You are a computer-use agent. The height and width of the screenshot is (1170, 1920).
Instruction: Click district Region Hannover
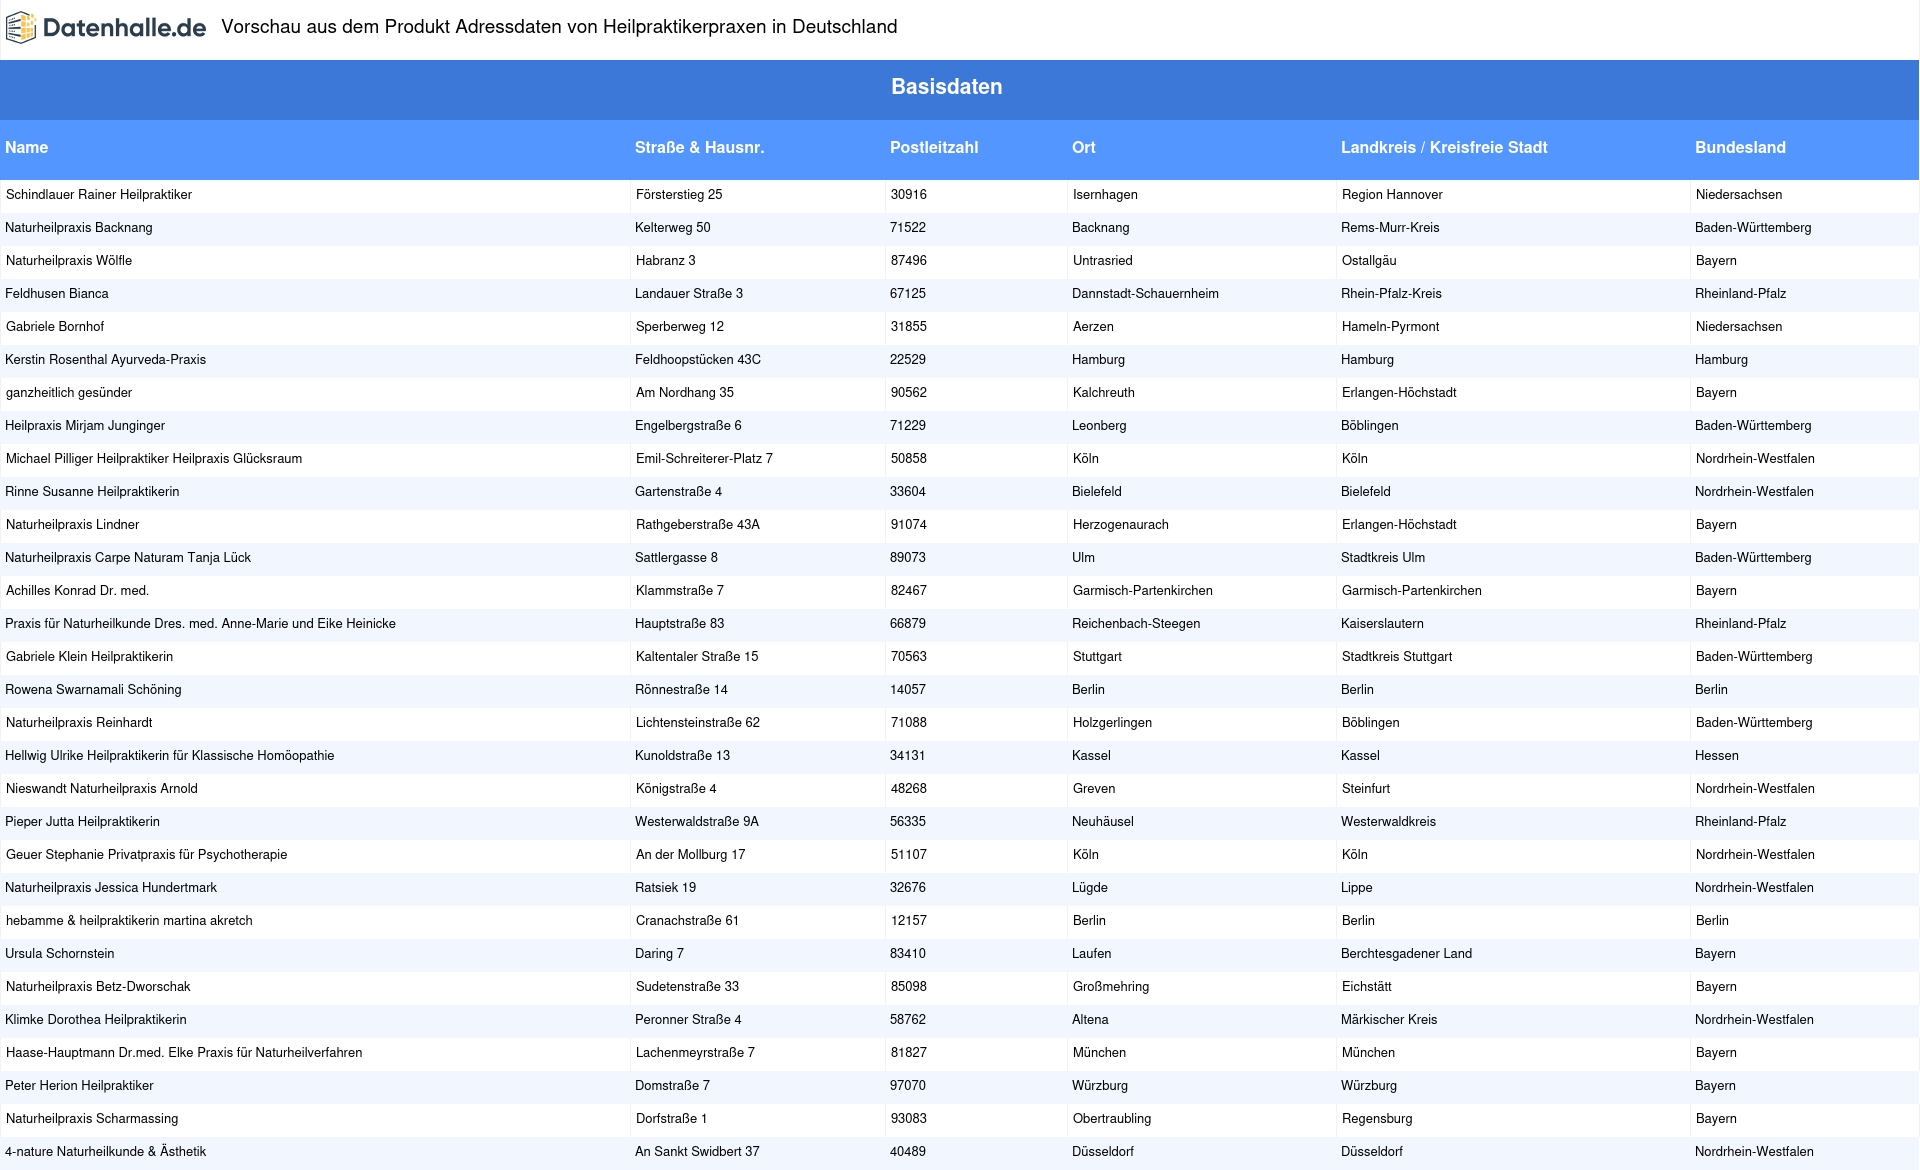pyautogui.click(x=1392, y=195)
